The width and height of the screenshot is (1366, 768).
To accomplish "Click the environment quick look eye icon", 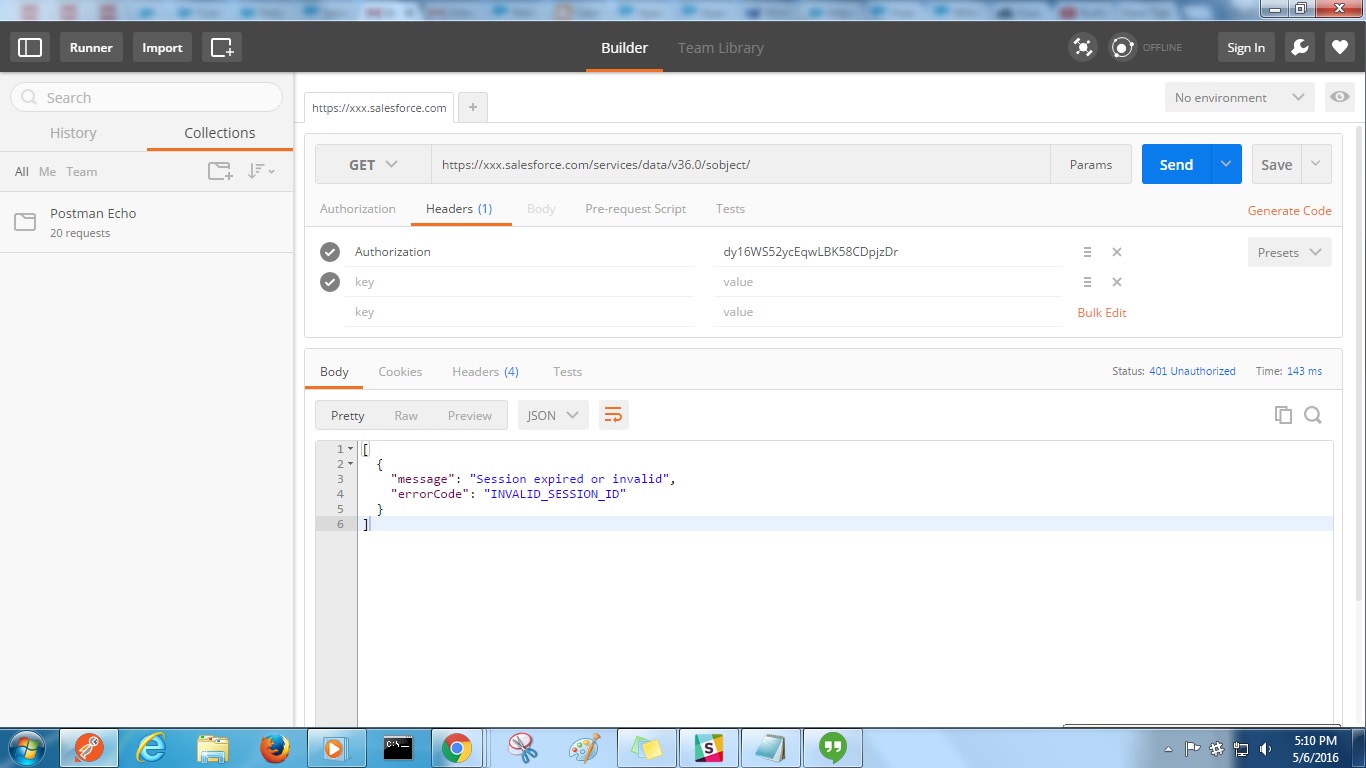I will [1339, 97].
